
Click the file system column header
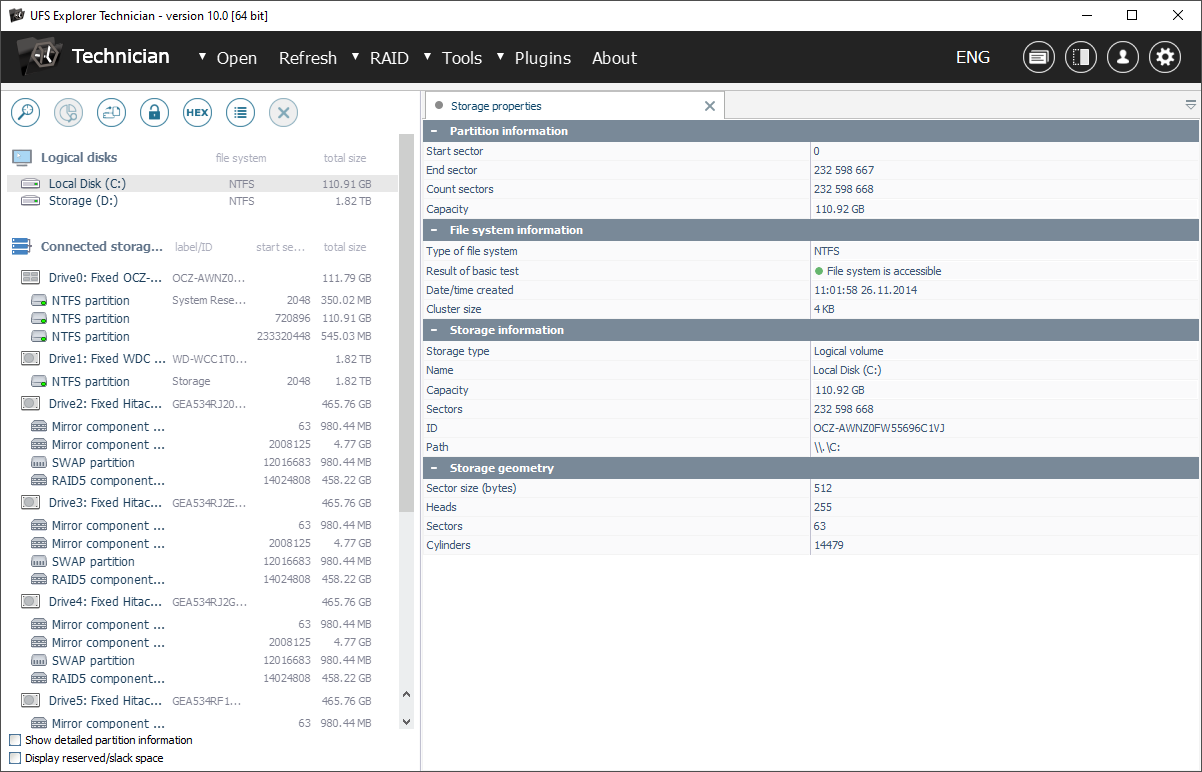(x=241, y=158)
